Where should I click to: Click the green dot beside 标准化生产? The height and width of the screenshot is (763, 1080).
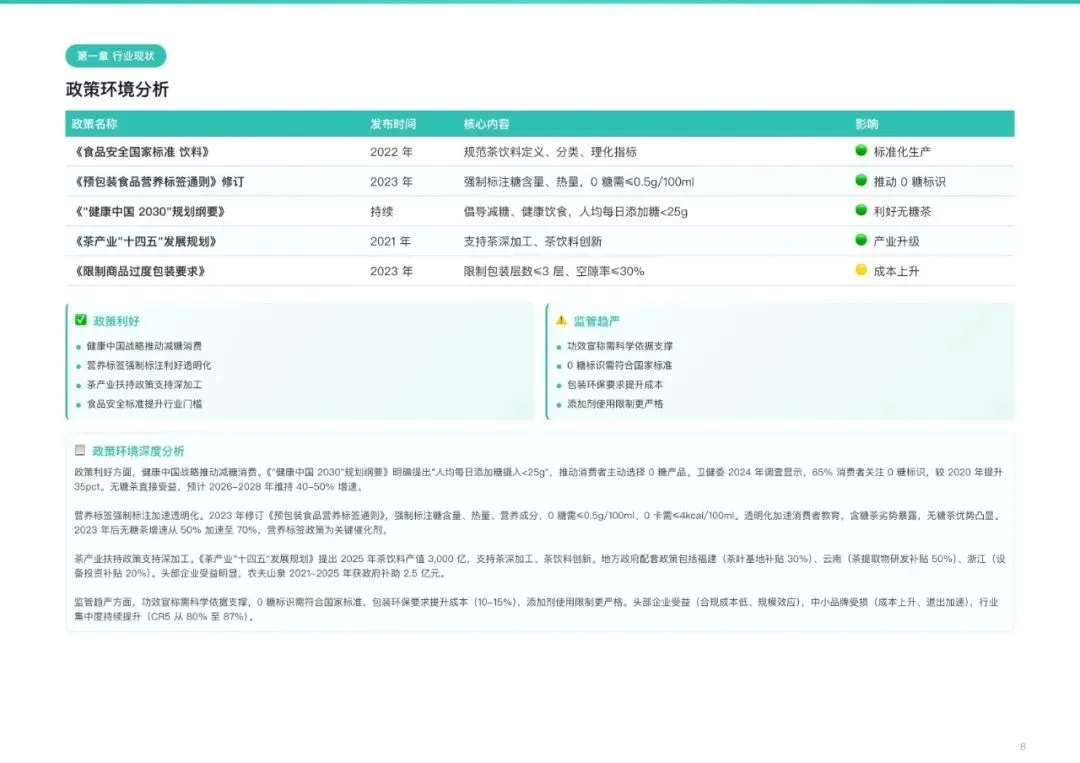(860, 150)
